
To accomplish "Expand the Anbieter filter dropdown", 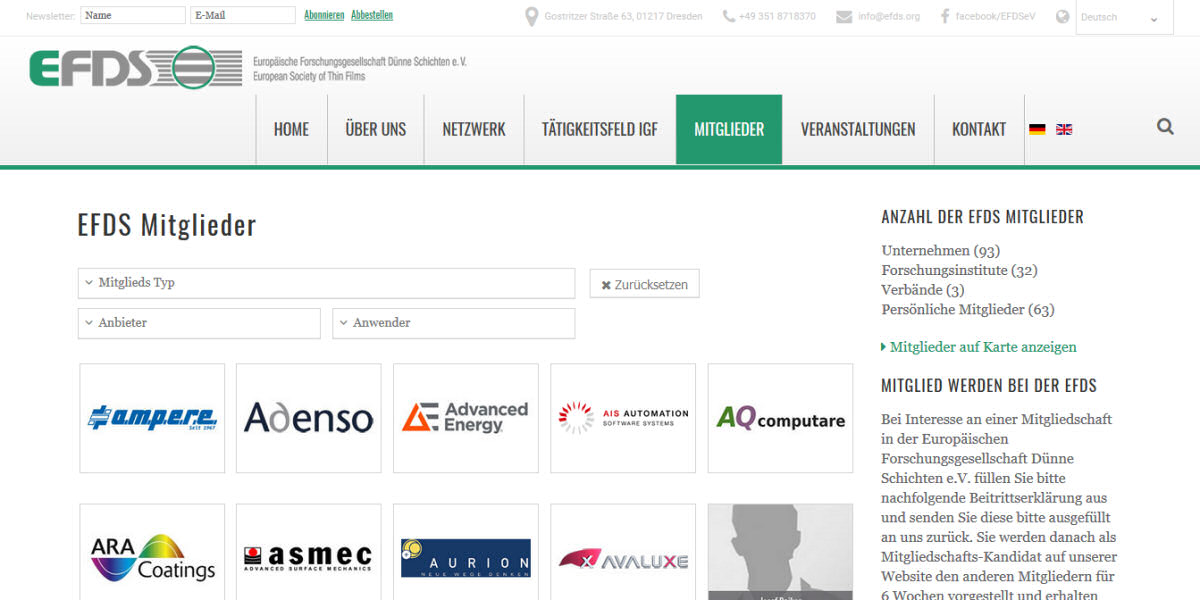I will pos(199,323).
